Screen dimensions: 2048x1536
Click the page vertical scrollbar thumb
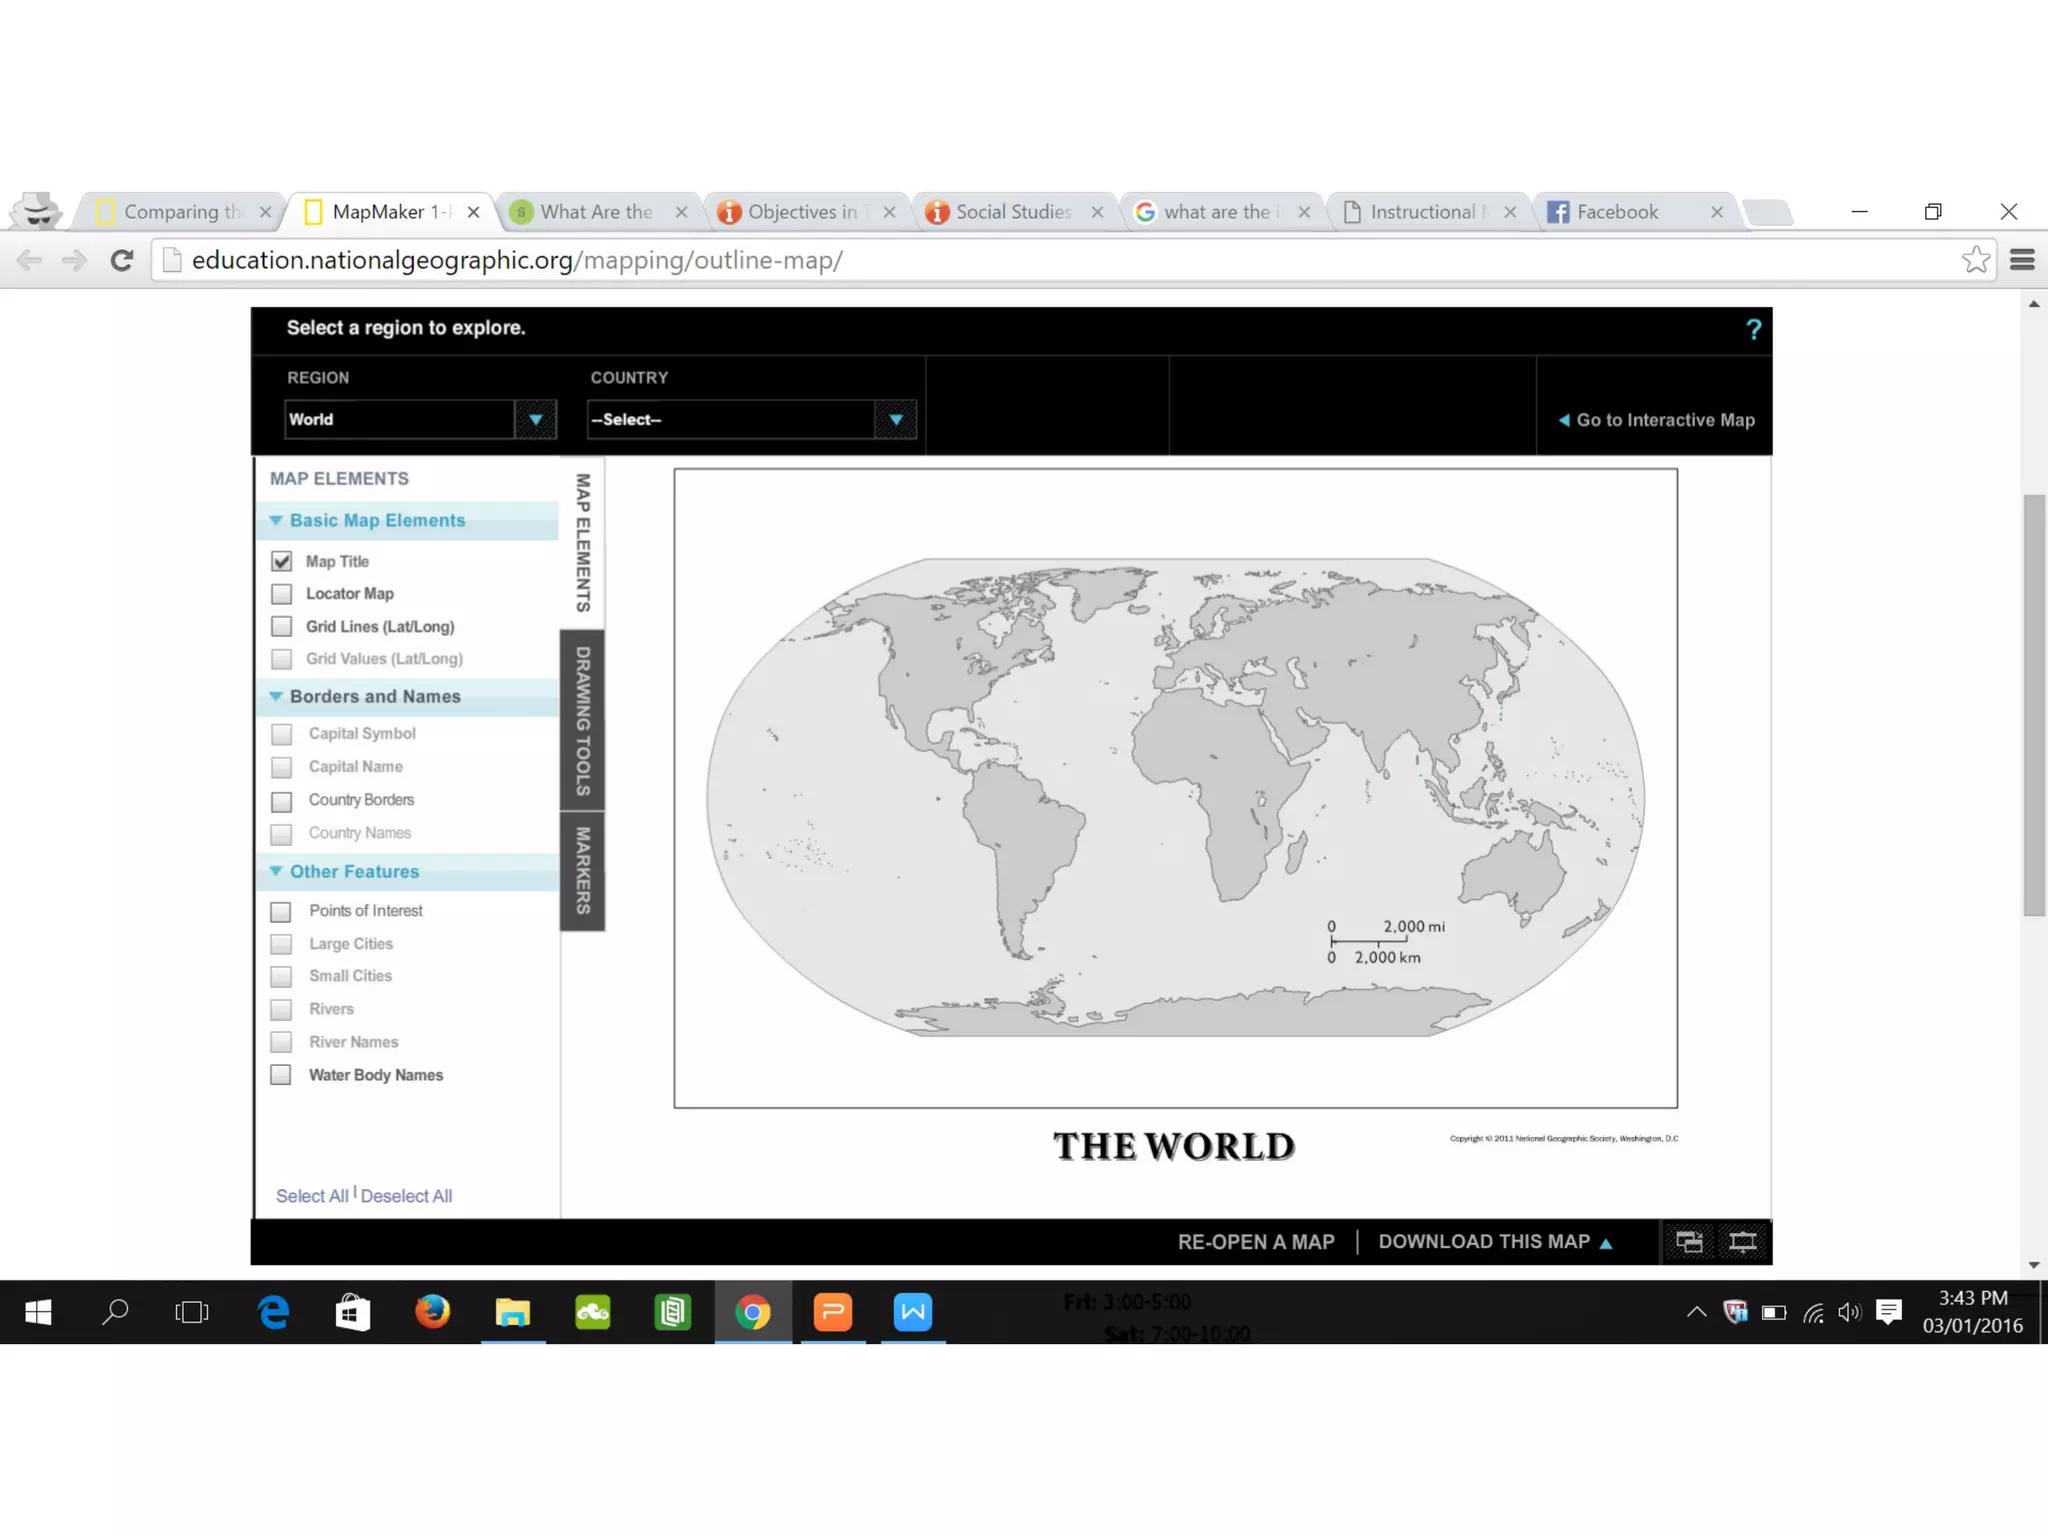(2034, 704)
